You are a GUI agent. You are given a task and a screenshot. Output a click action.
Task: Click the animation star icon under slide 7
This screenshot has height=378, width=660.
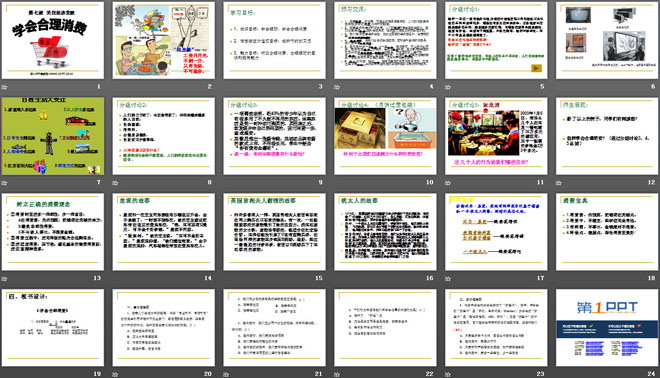[5, 183]
